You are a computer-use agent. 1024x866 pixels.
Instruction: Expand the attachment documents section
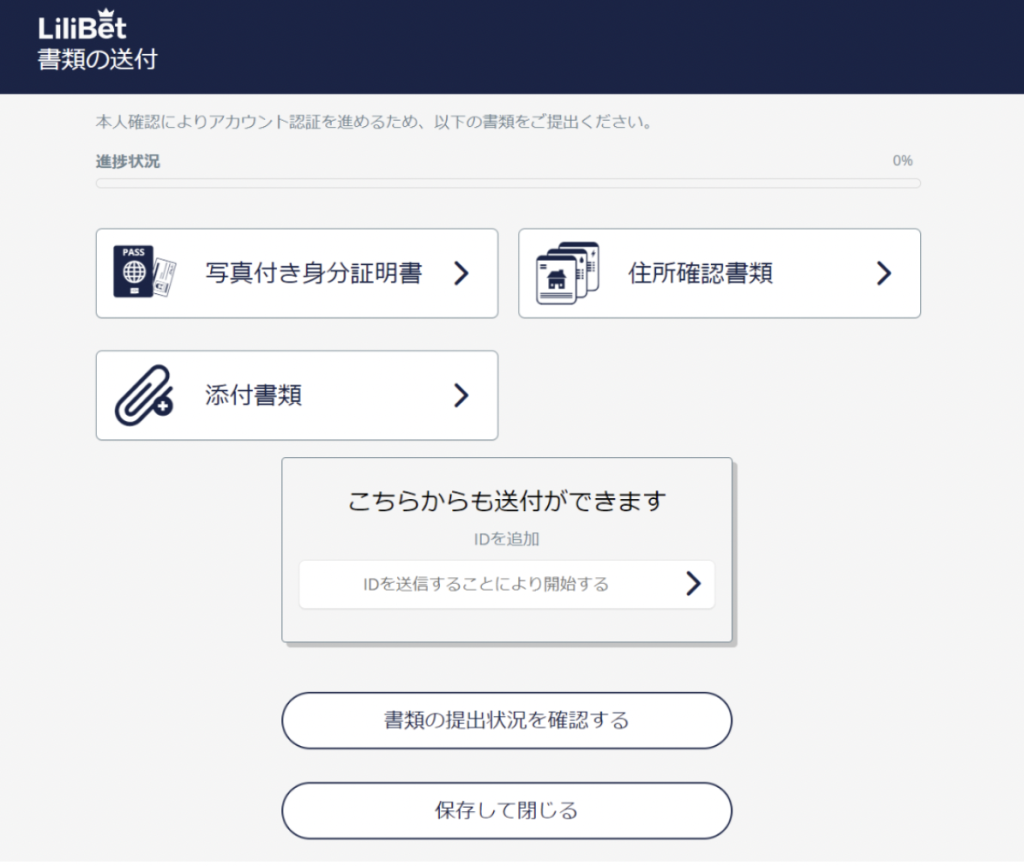coord(297,394)
